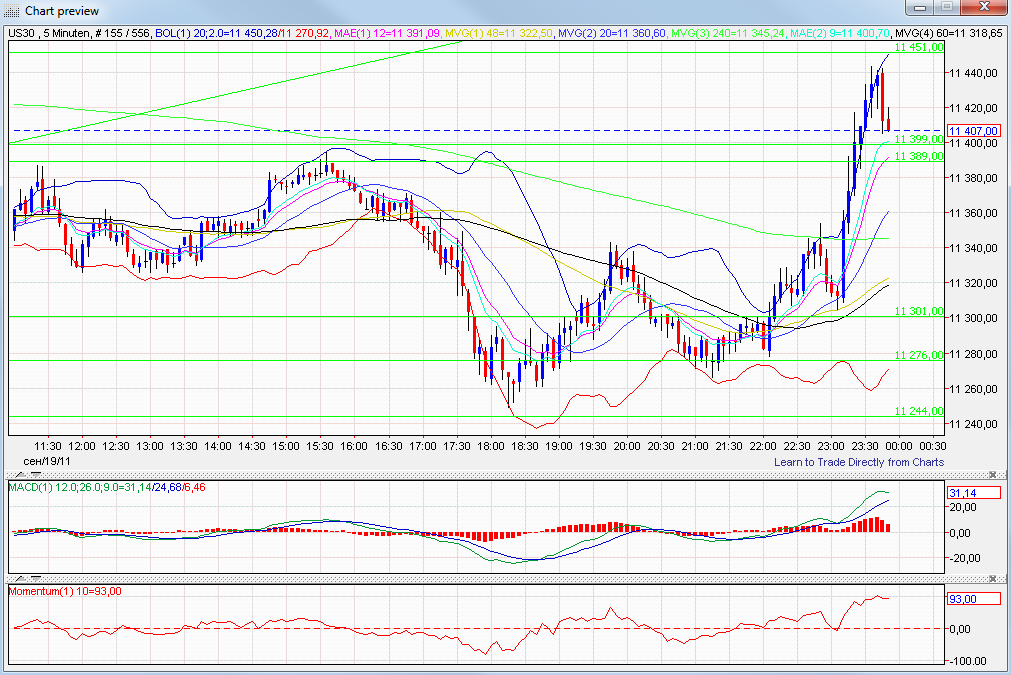Maximize the Chart preview window
The height and width of the screenshot is (675, 1011).
coord(947,7)
